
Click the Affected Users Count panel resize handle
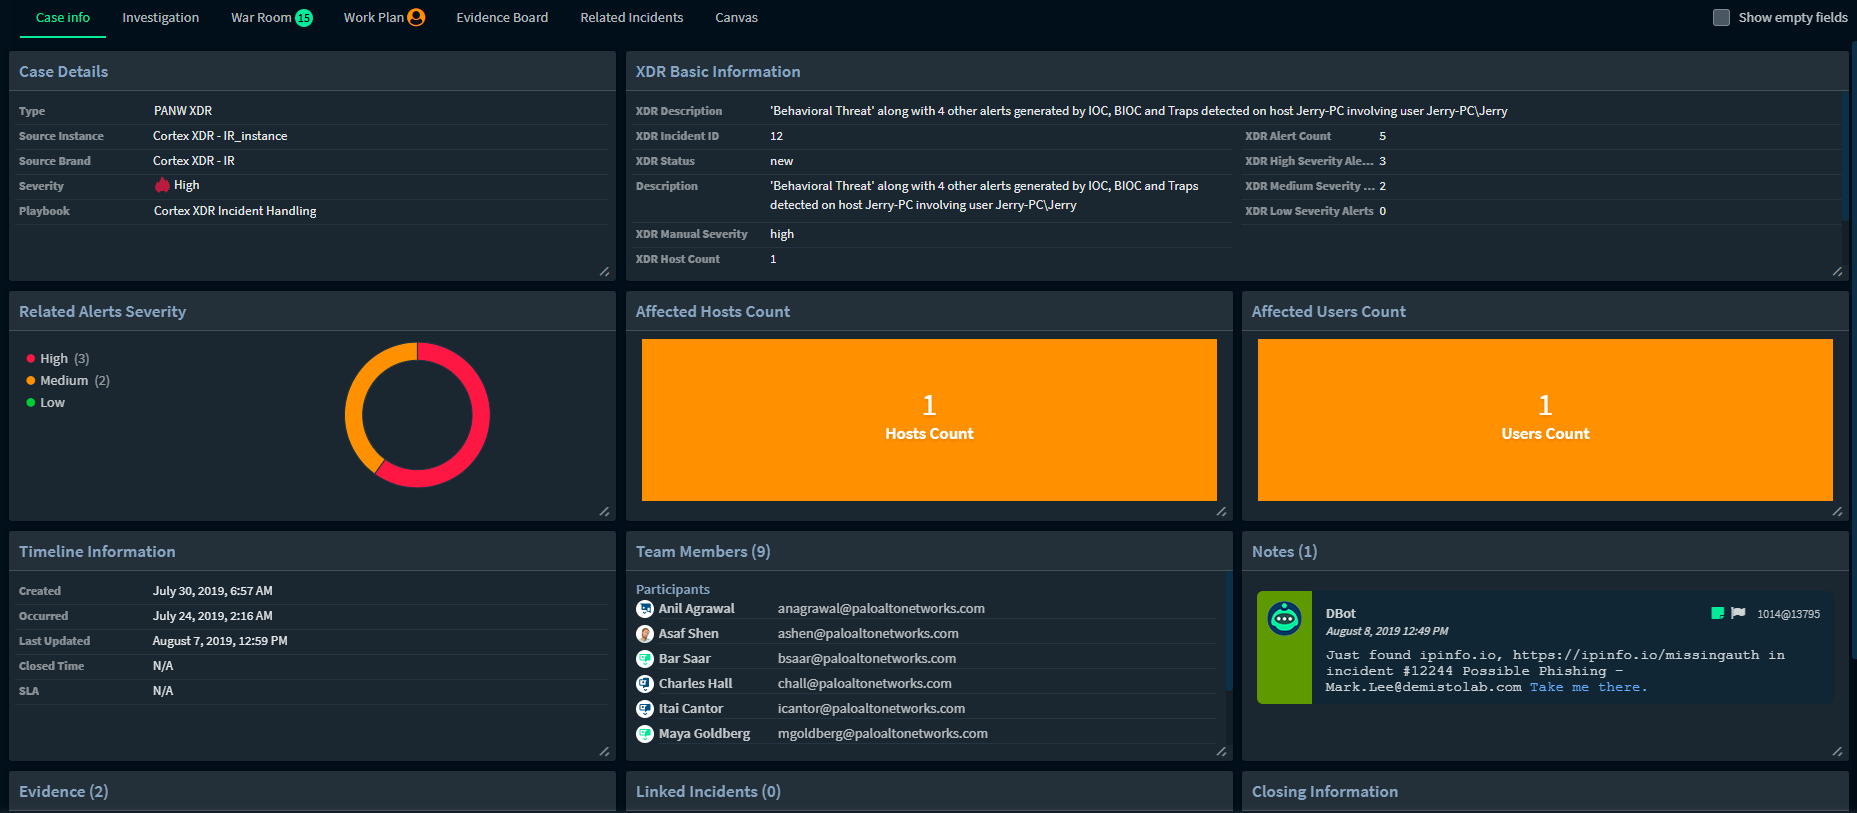point(1837,511)
